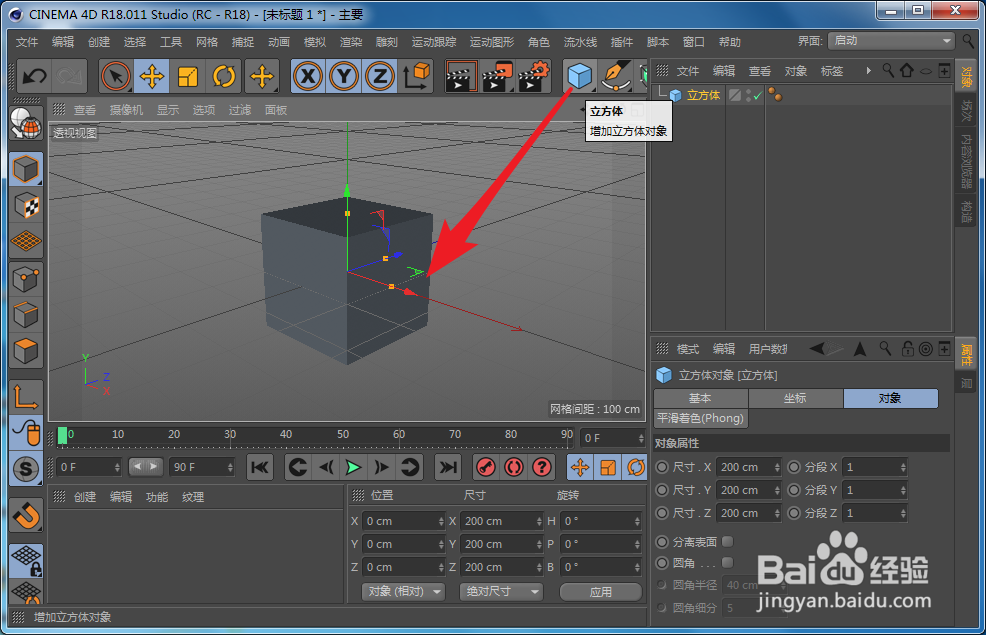Select the 对象 attribute tab
This screenshot has width=986, height=635.
(890, 398)
